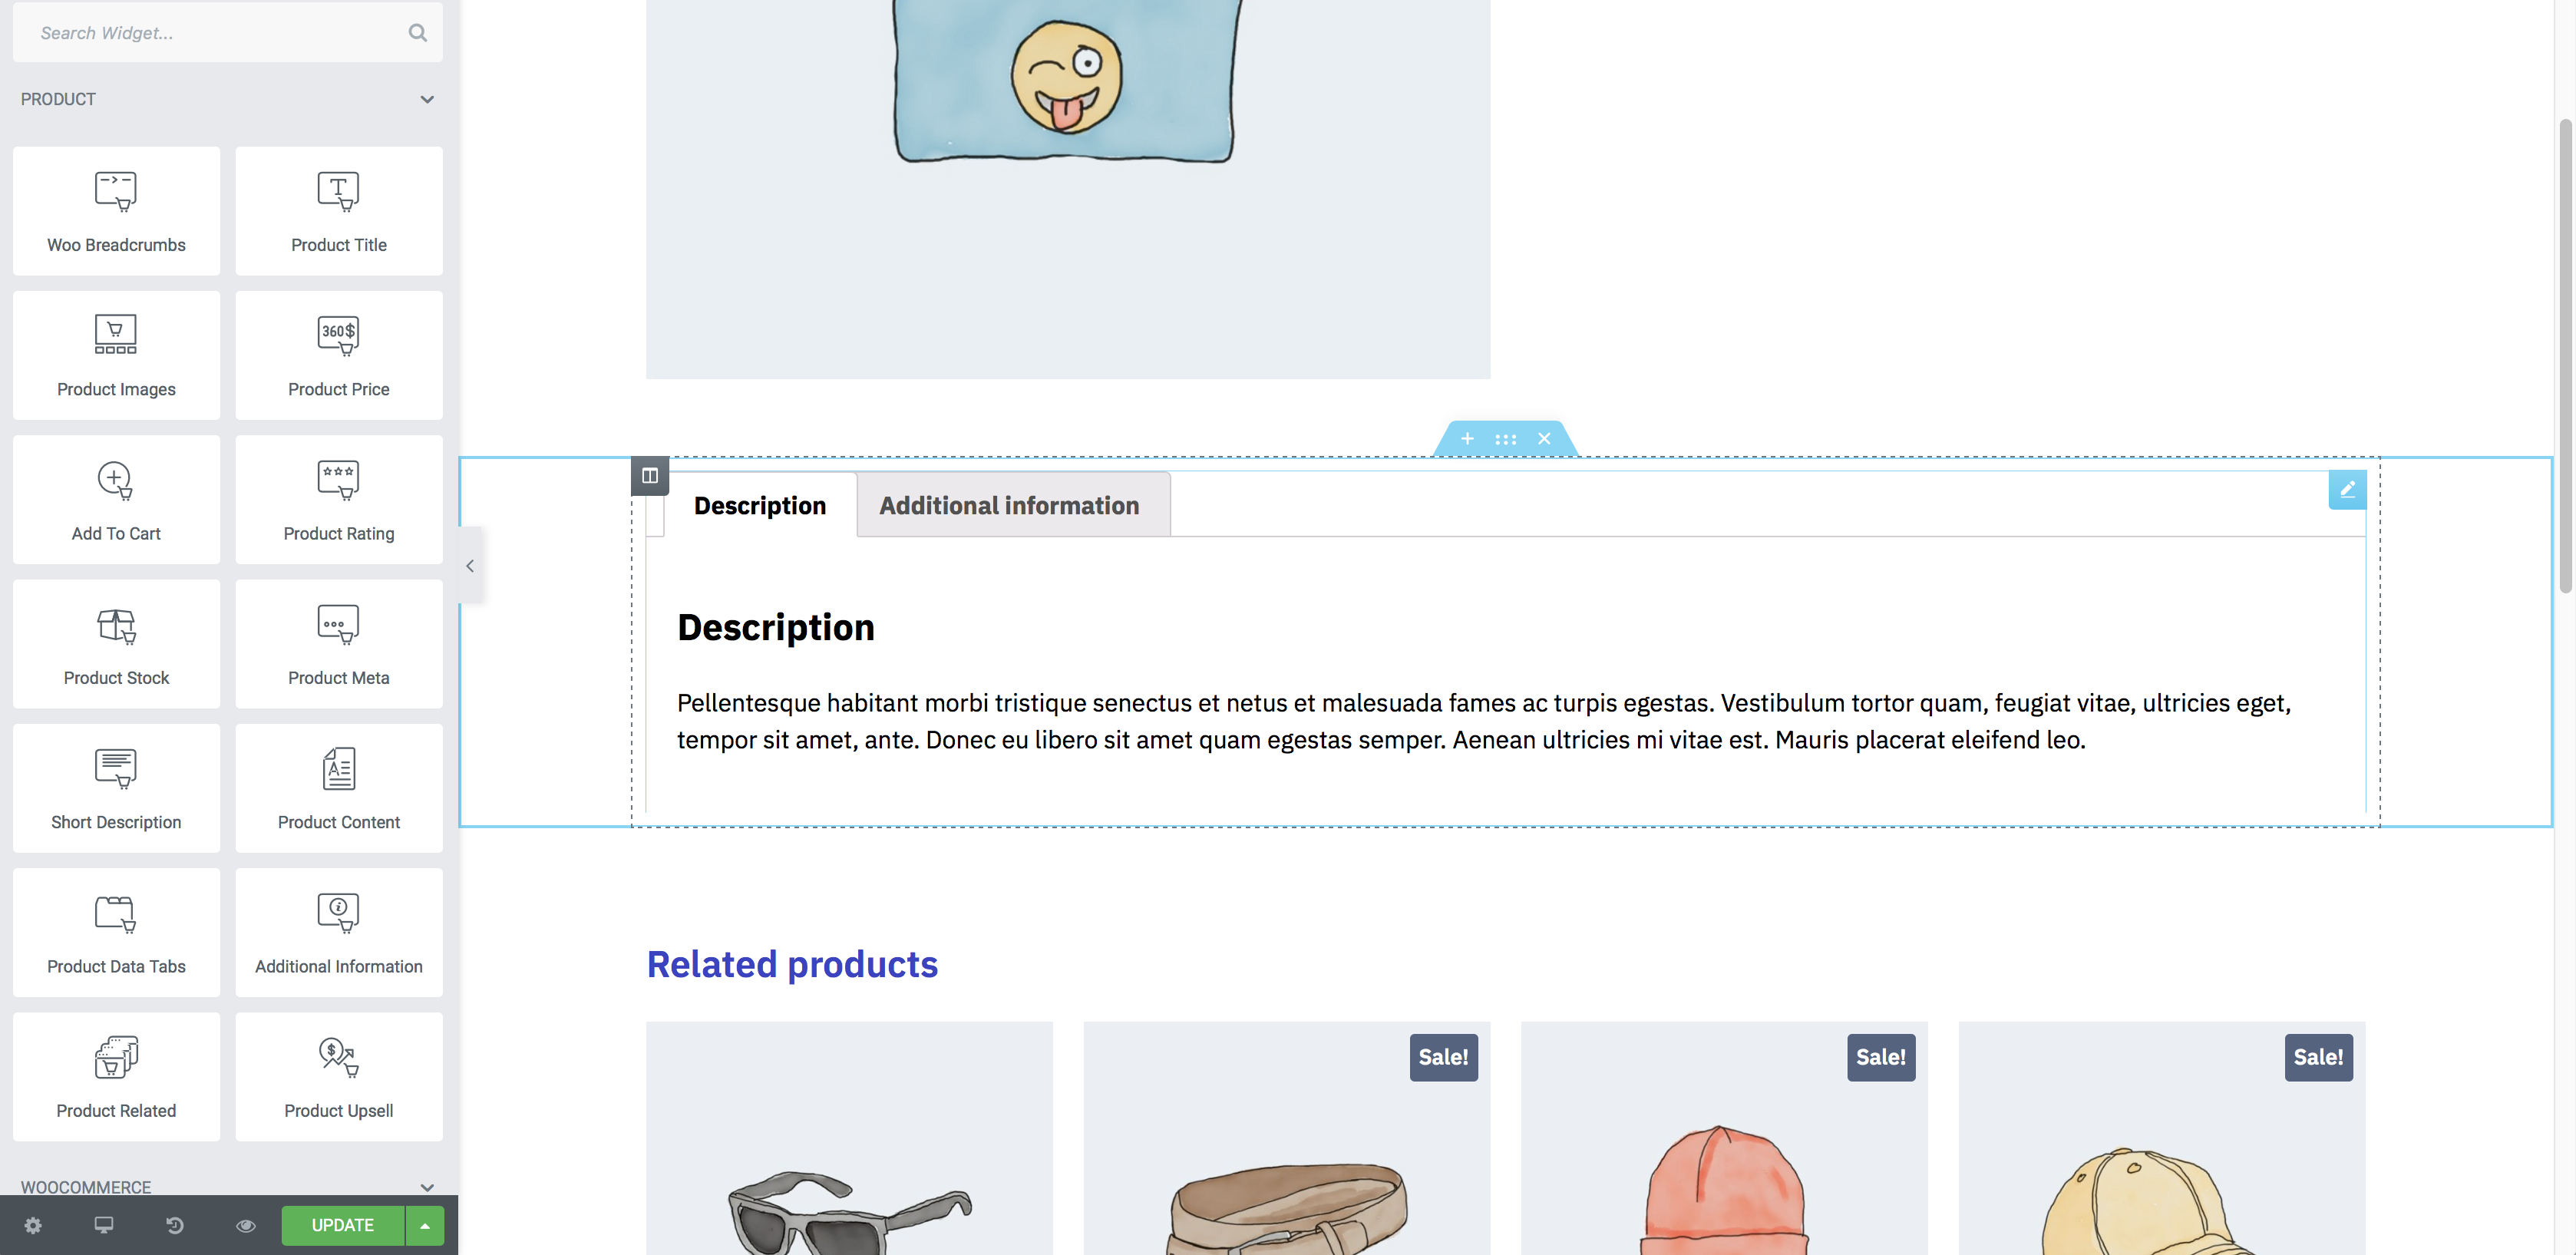Pick the Add To Cart widget

116,500
